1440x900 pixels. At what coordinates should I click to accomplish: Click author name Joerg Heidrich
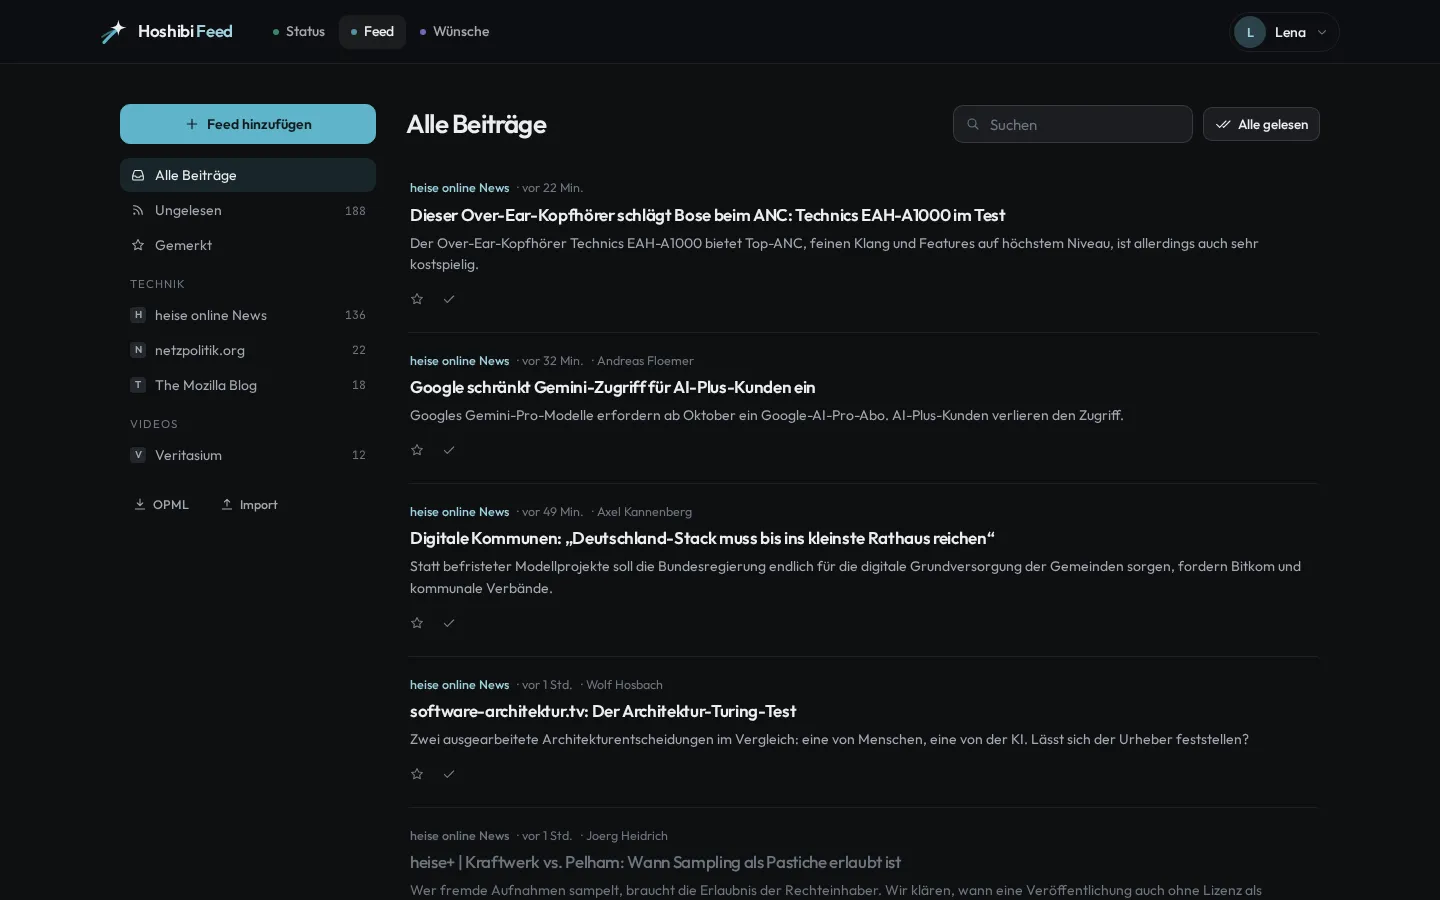click(x=627, y=836)
